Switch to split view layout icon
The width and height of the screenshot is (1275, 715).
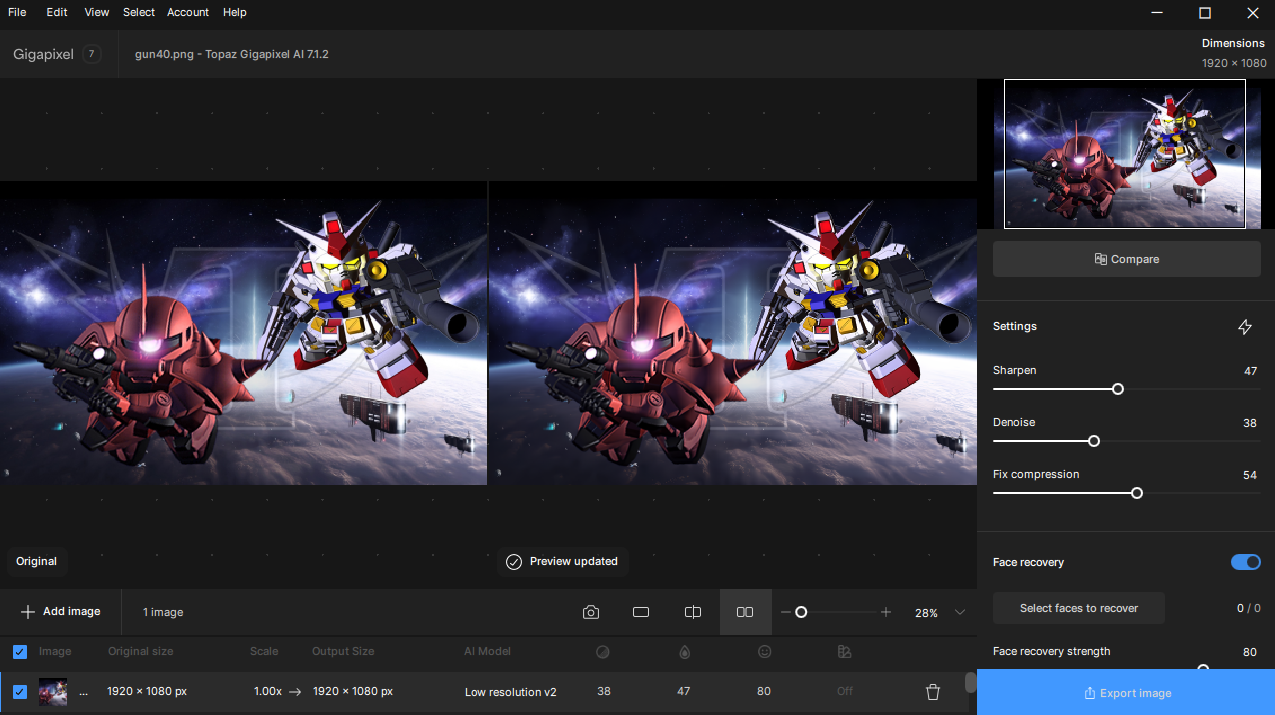tap(693, 612)
